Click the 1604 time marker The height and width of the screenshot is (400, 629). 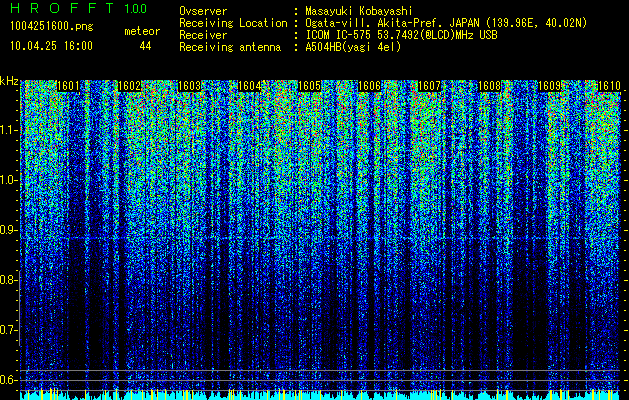tap(250, 86)
